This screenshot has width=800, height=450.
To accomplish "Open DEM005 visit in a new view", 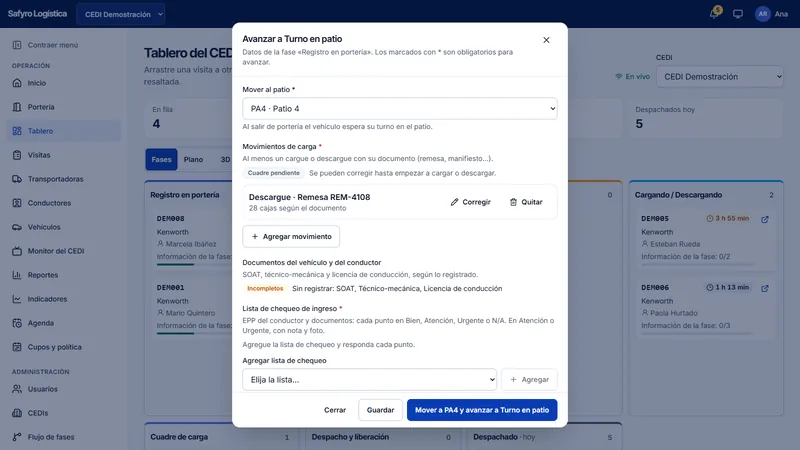I will (765, 219).
